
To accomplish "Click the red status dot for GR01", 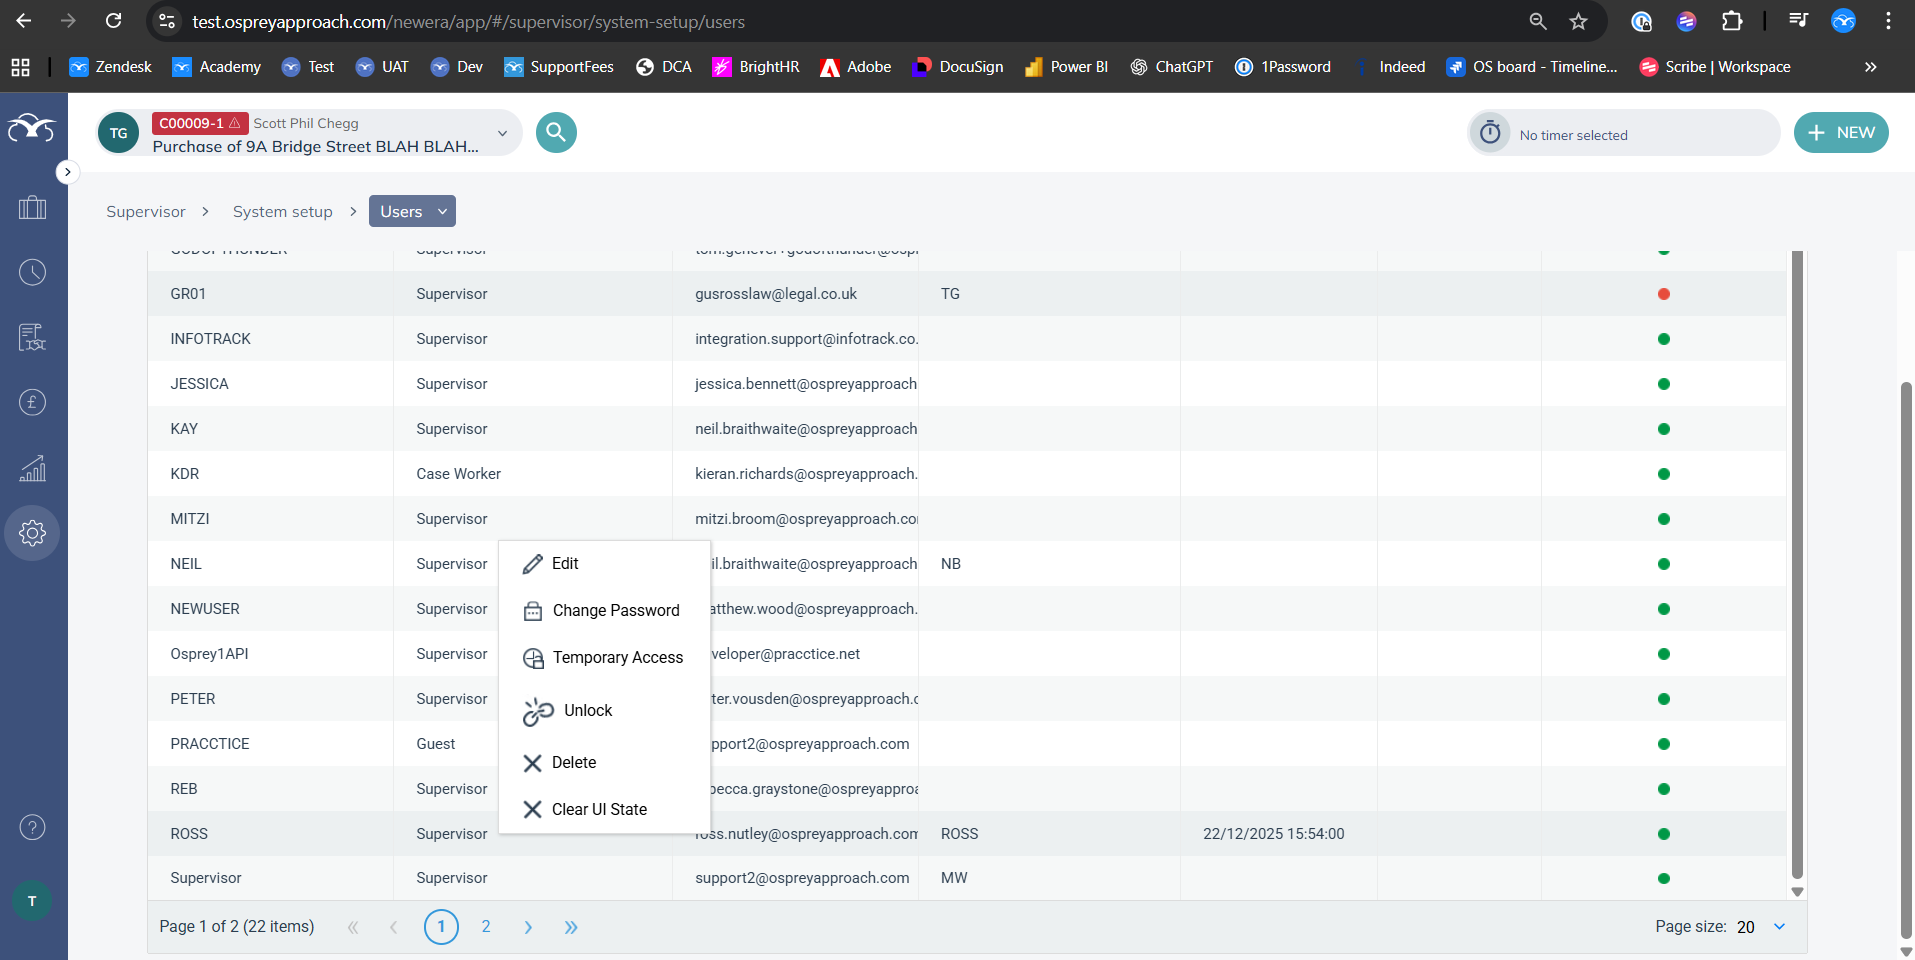I will (x=1663, y=294).
